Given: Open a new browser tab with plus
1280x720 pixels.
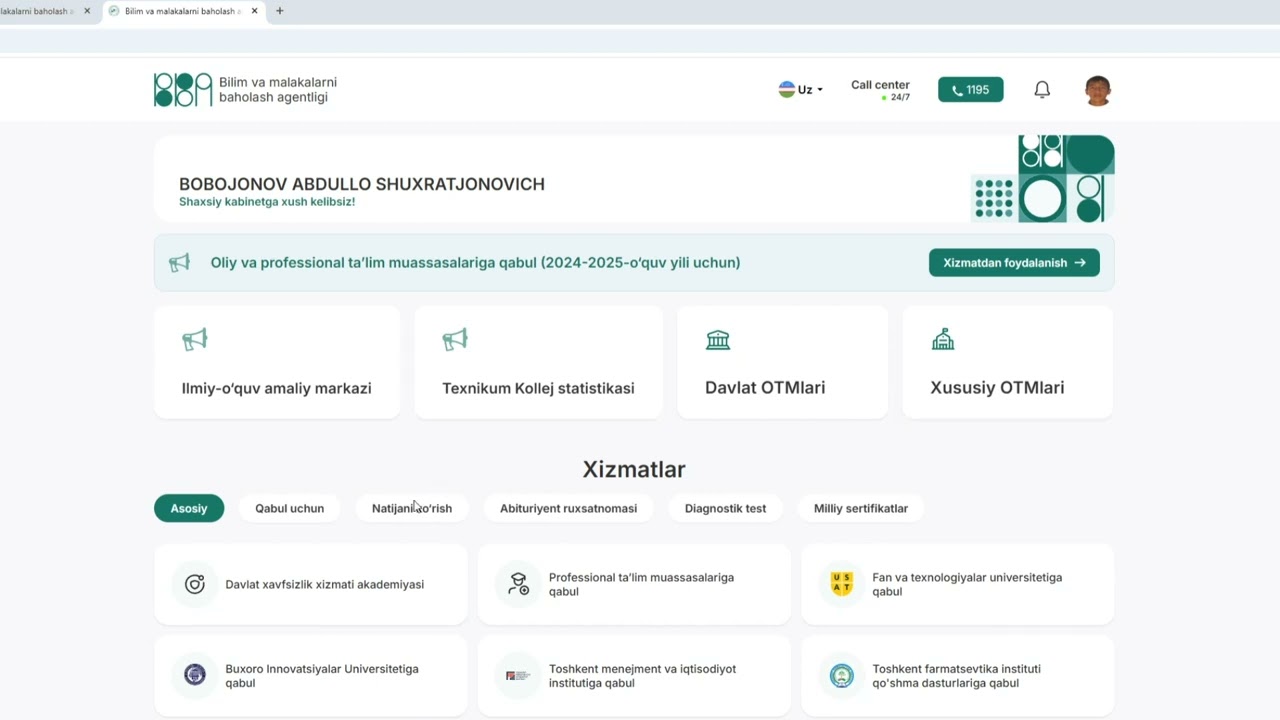Looking at the screenshot, I should 279,11.
